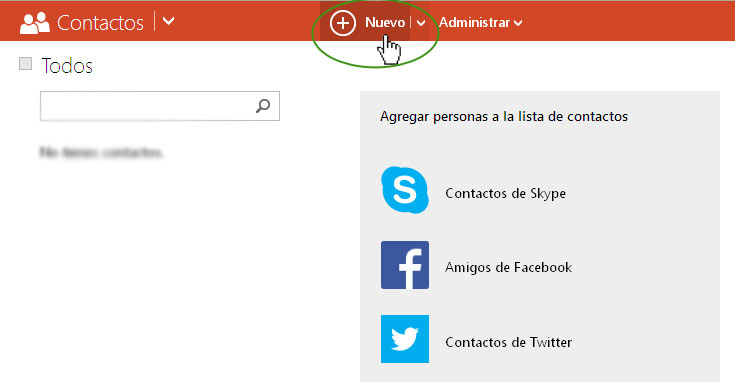Expand the arrow next to Nuevo

[x=420, y=22]
